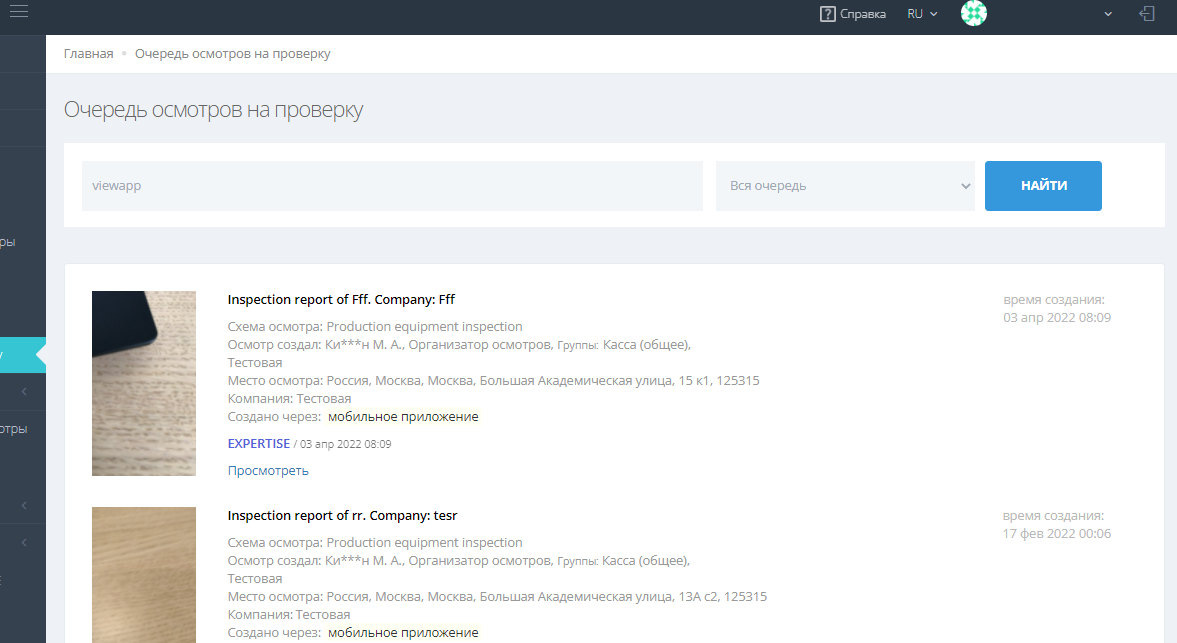Expand sidebar section below the active item
1177x643 pixels.
23,391
